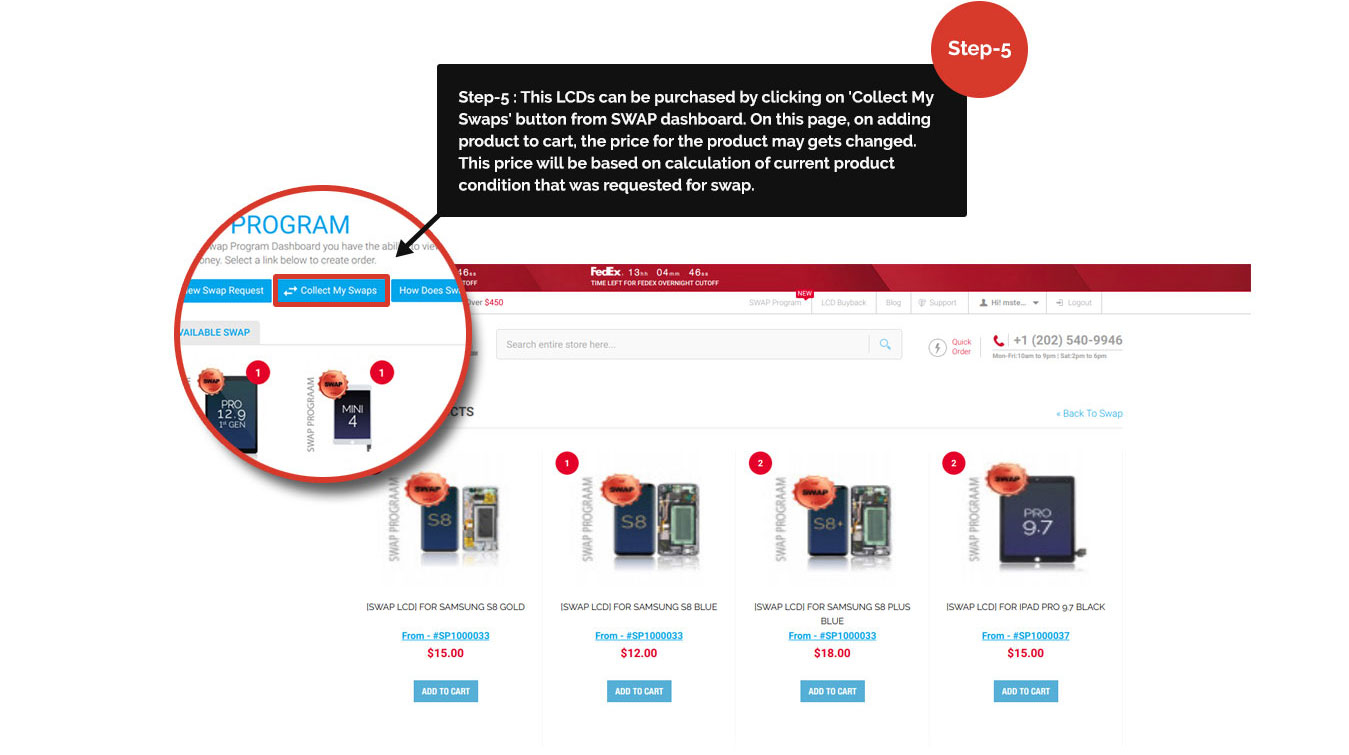Switch to the Available Swap tab
The height and width of the screenshot is (755, 1349).
click(x=215, y=332)
